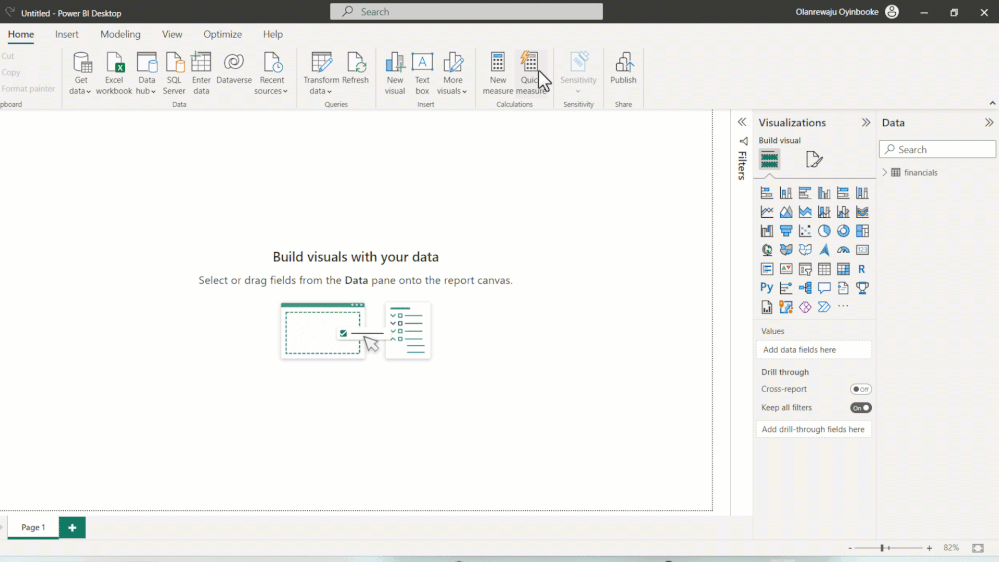Image resolution: width=999 pixels, height=562 pixels.
Task: Insert a Matrix visual
Action: [x=843, y=269]
